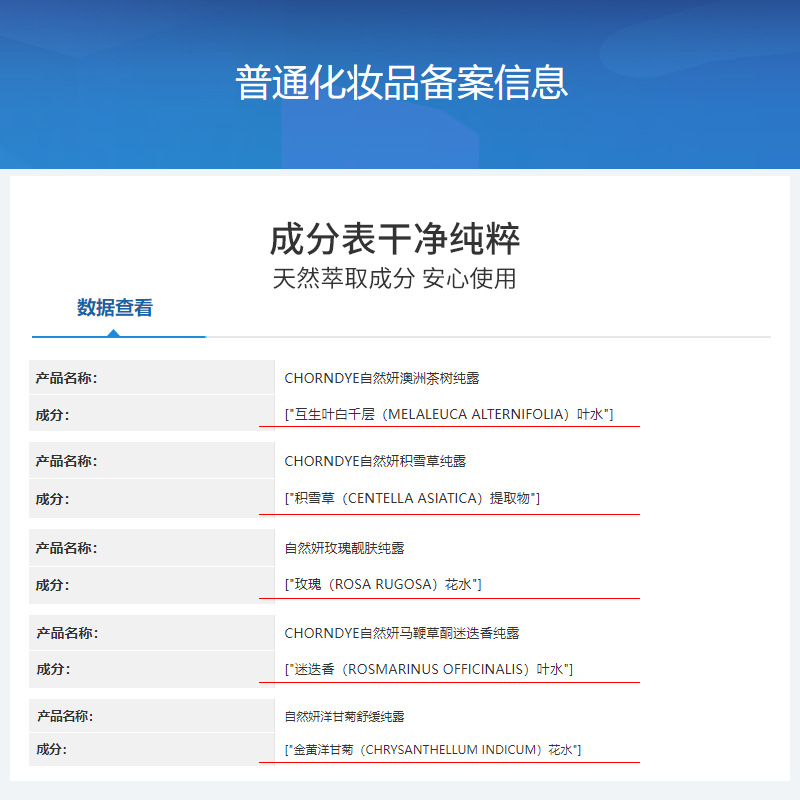
Task: Click product name 自然妍洋甘菊舒缓纯露
Action: click(344, 717)
